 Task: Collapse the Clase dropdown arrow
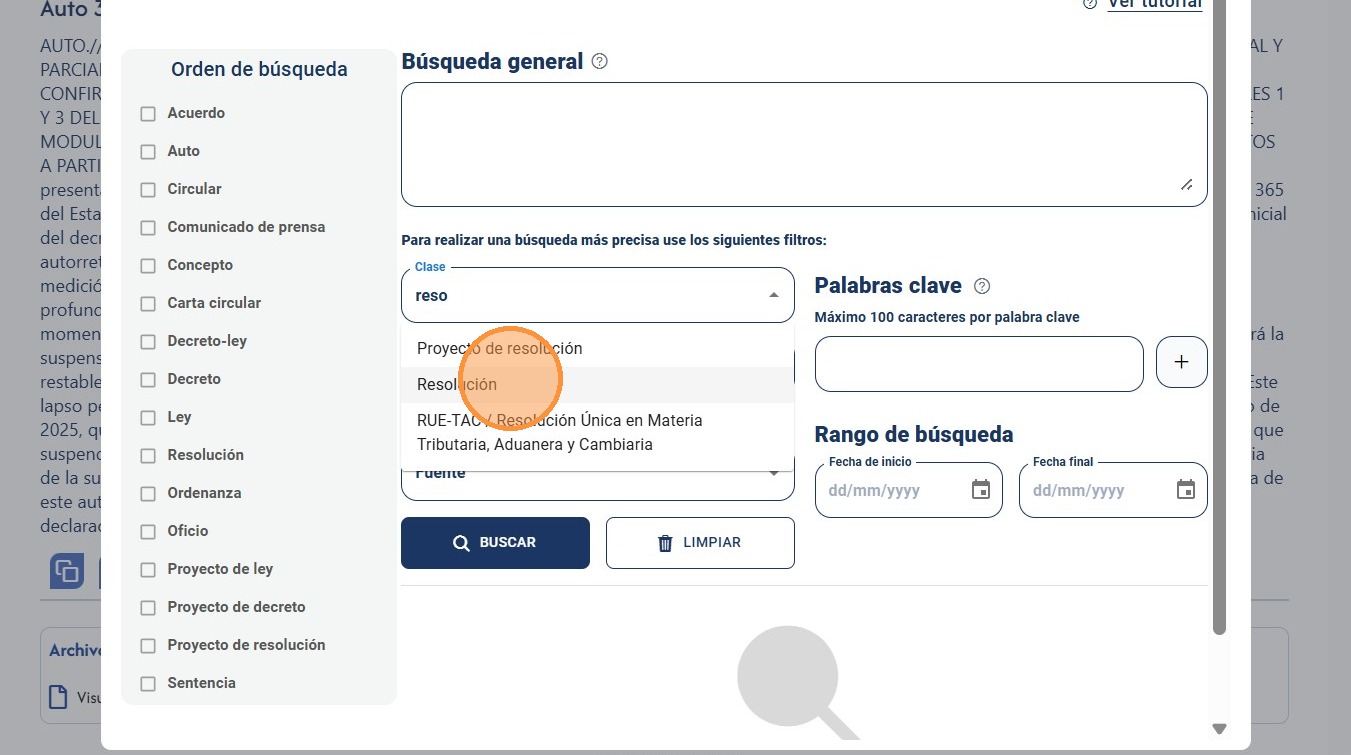[x=773, y=295]
